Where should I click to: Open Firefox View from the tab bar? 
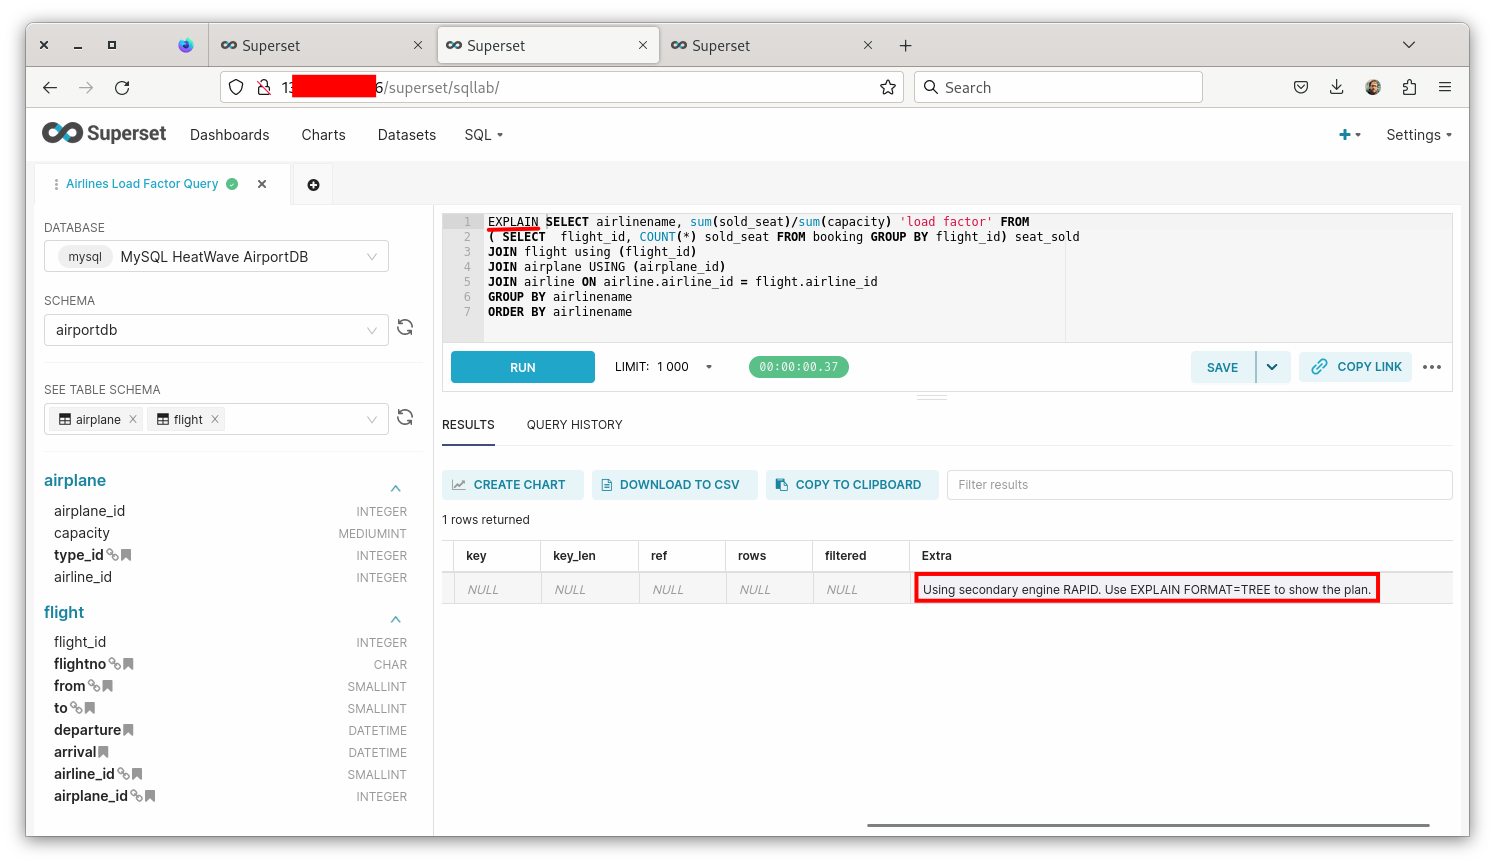(x=185, y=45)
